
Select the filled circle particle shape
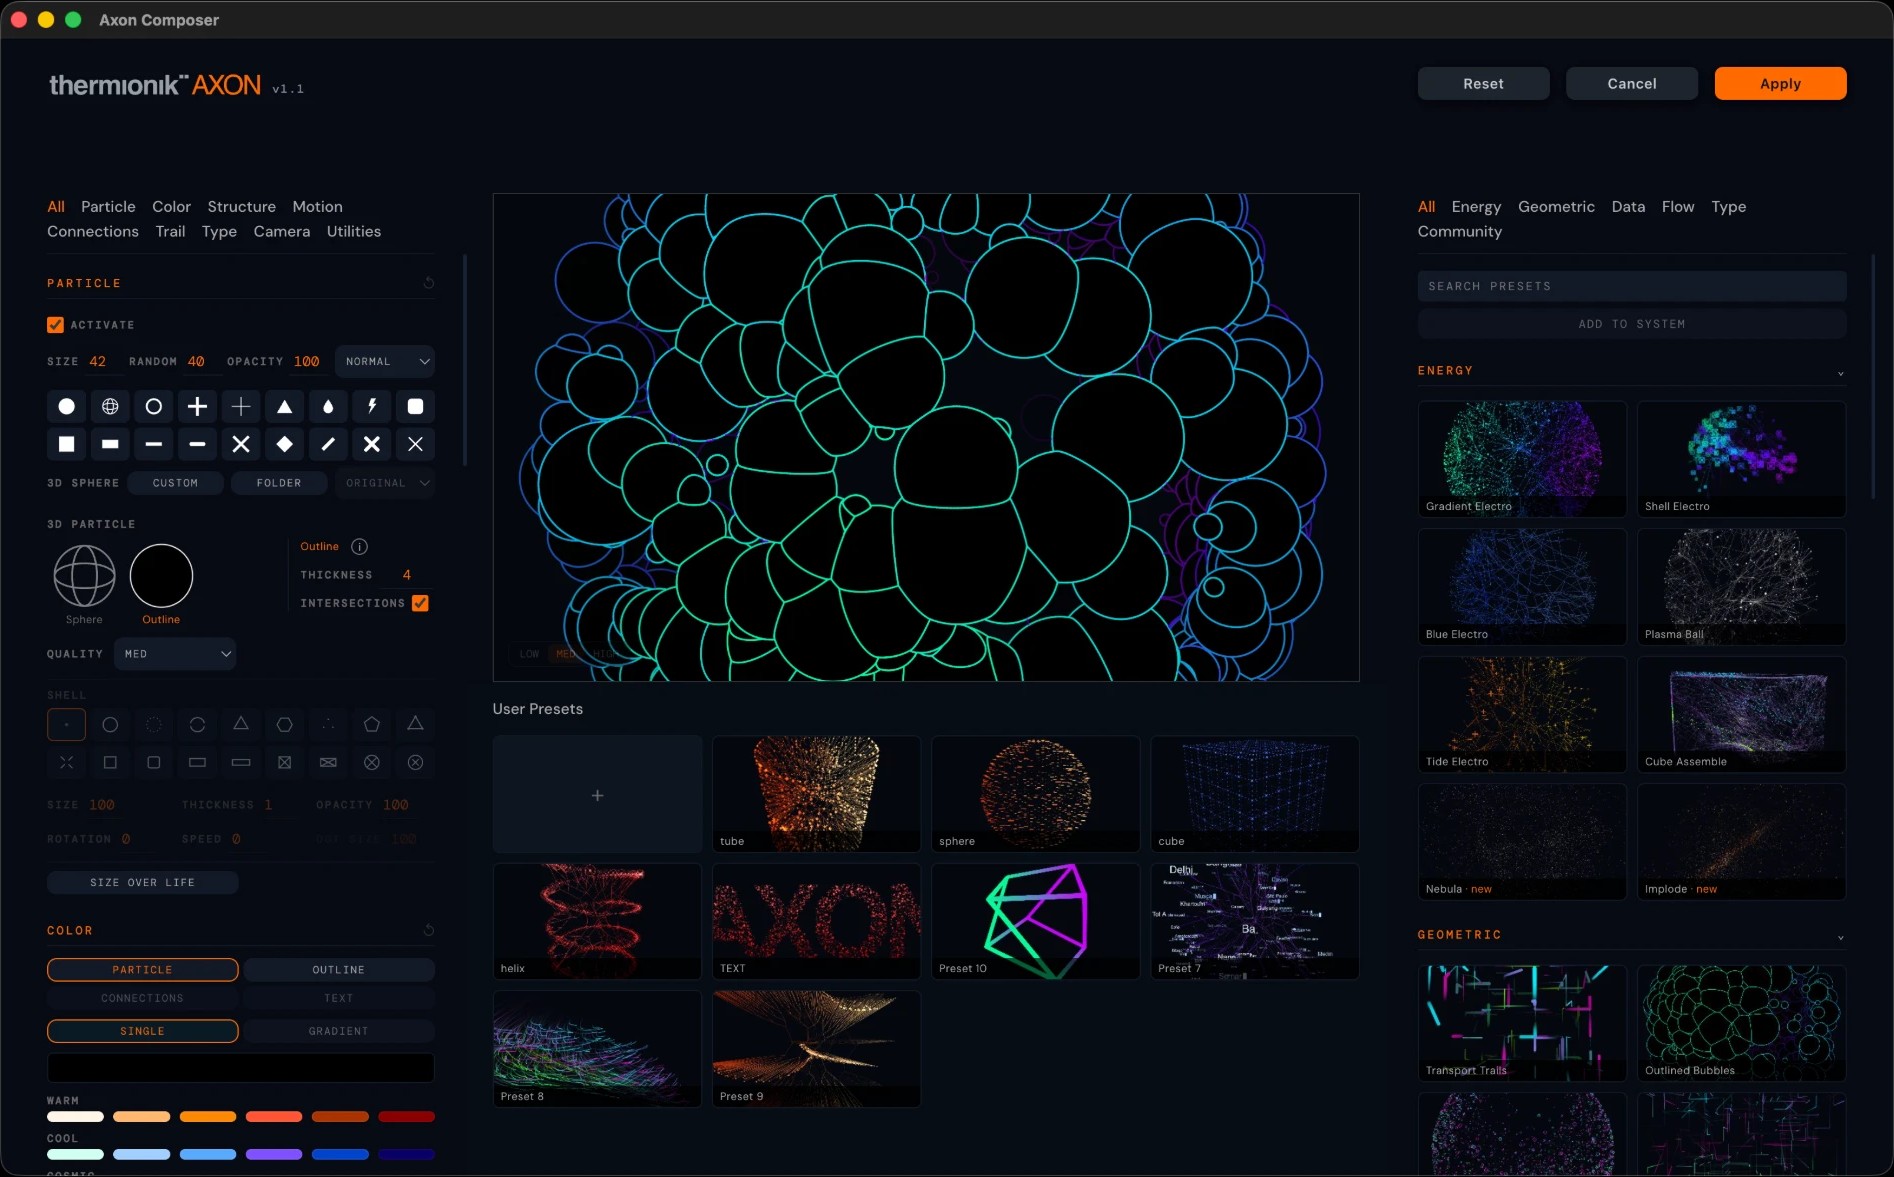(x=66, y=406)
